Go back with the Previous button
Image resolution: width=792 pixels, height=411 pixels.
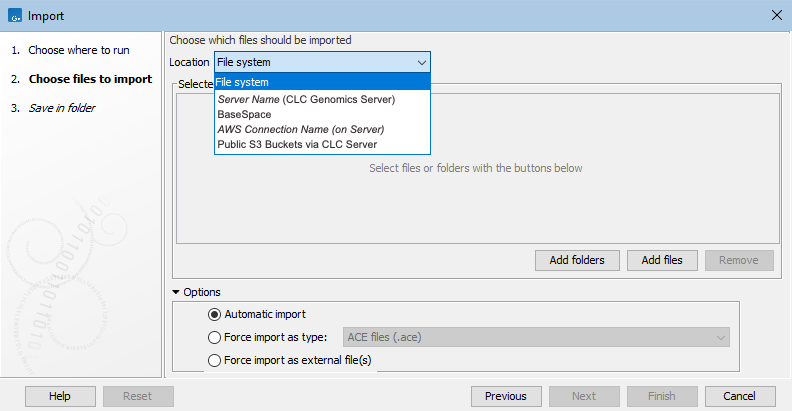coord(505,396)
